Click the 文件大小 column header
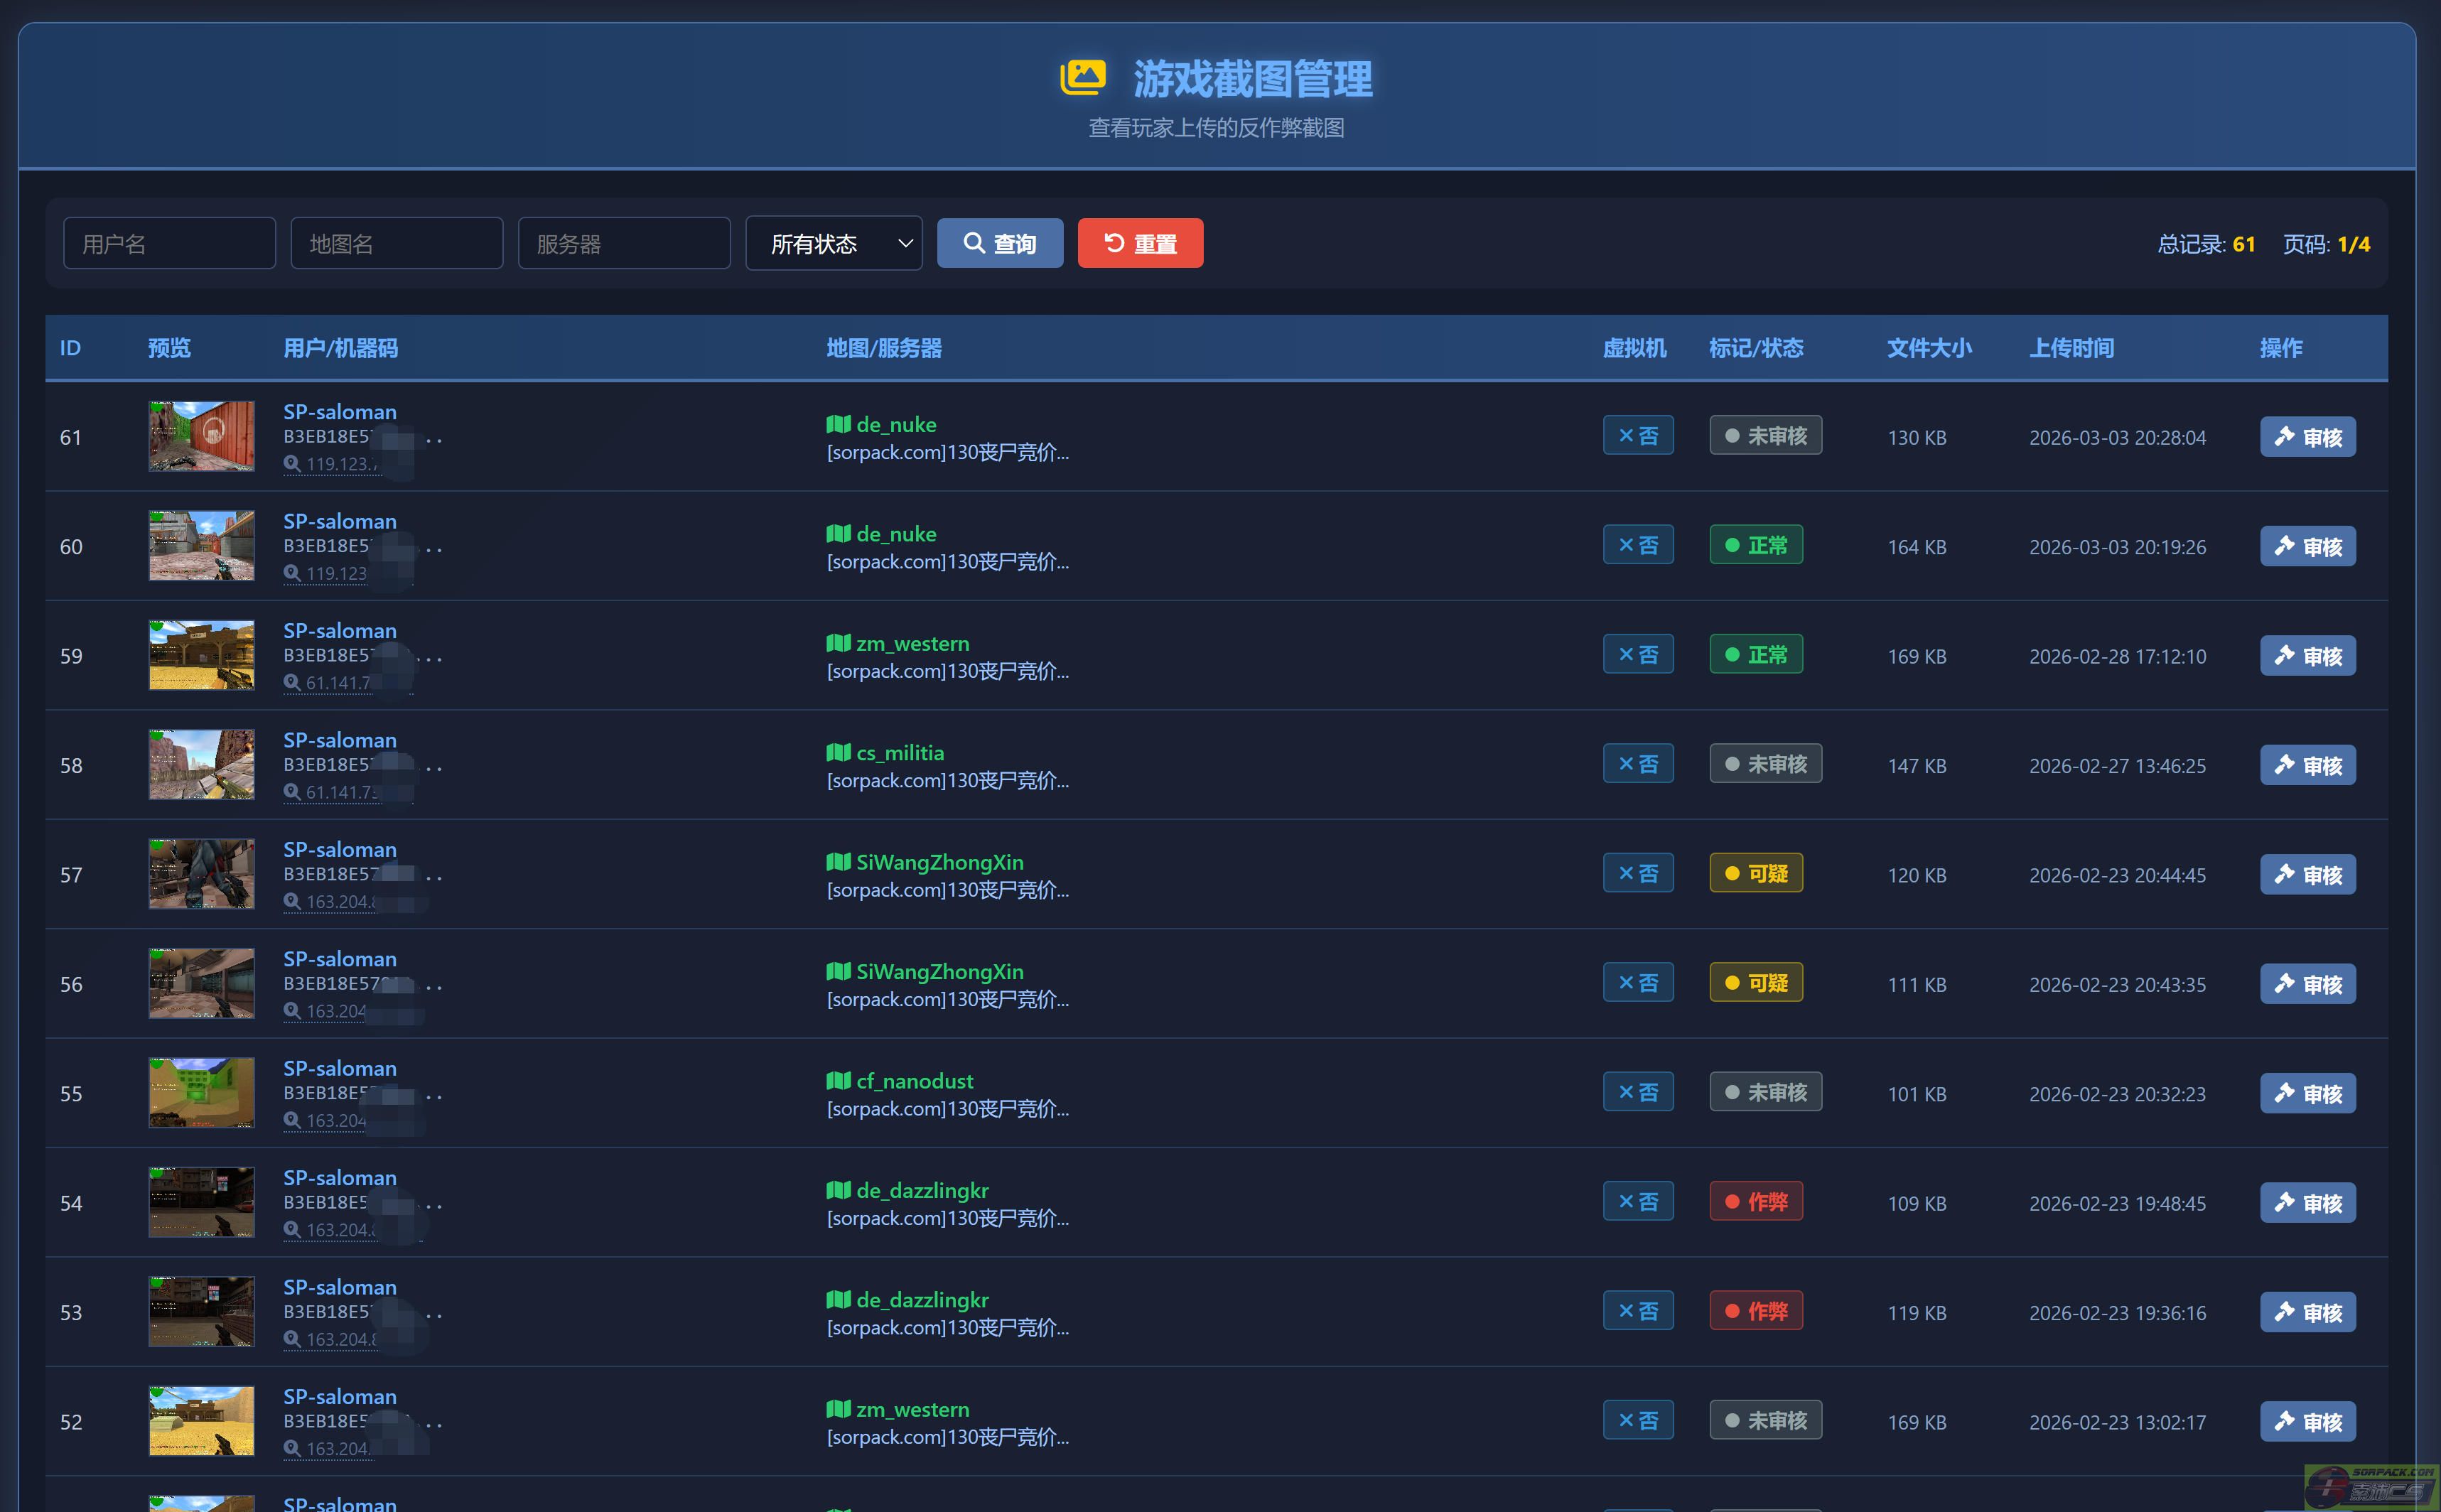The height and width of the screenshot is (1512, 2441). 1929,348
